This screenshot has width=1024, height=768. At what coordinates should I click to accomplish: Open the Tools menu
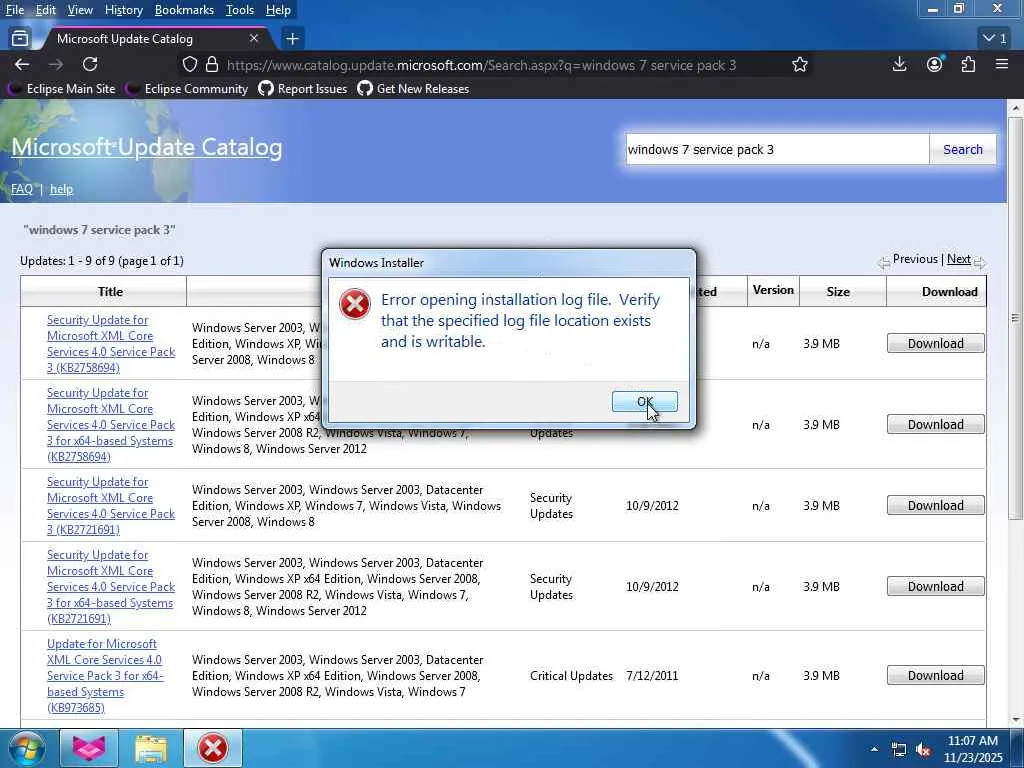pos(240,10)
